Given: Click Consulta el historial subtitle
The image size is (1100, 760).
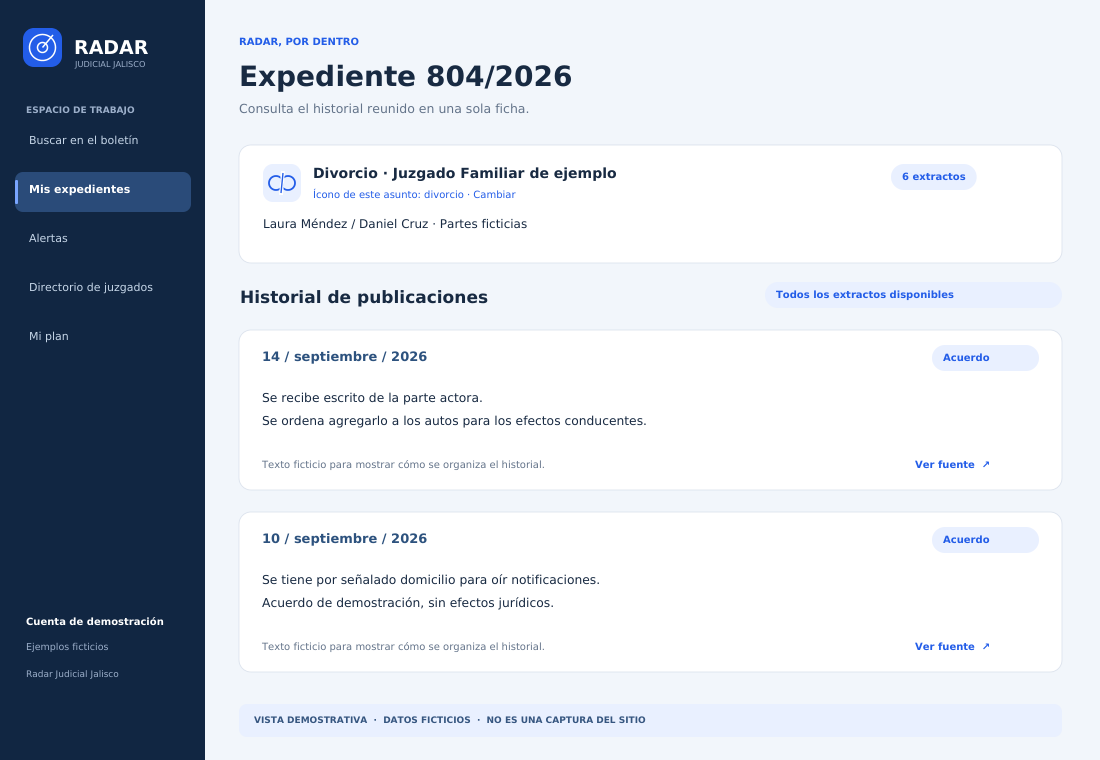Looking at the screenshot, I should (x=384, y=109).
